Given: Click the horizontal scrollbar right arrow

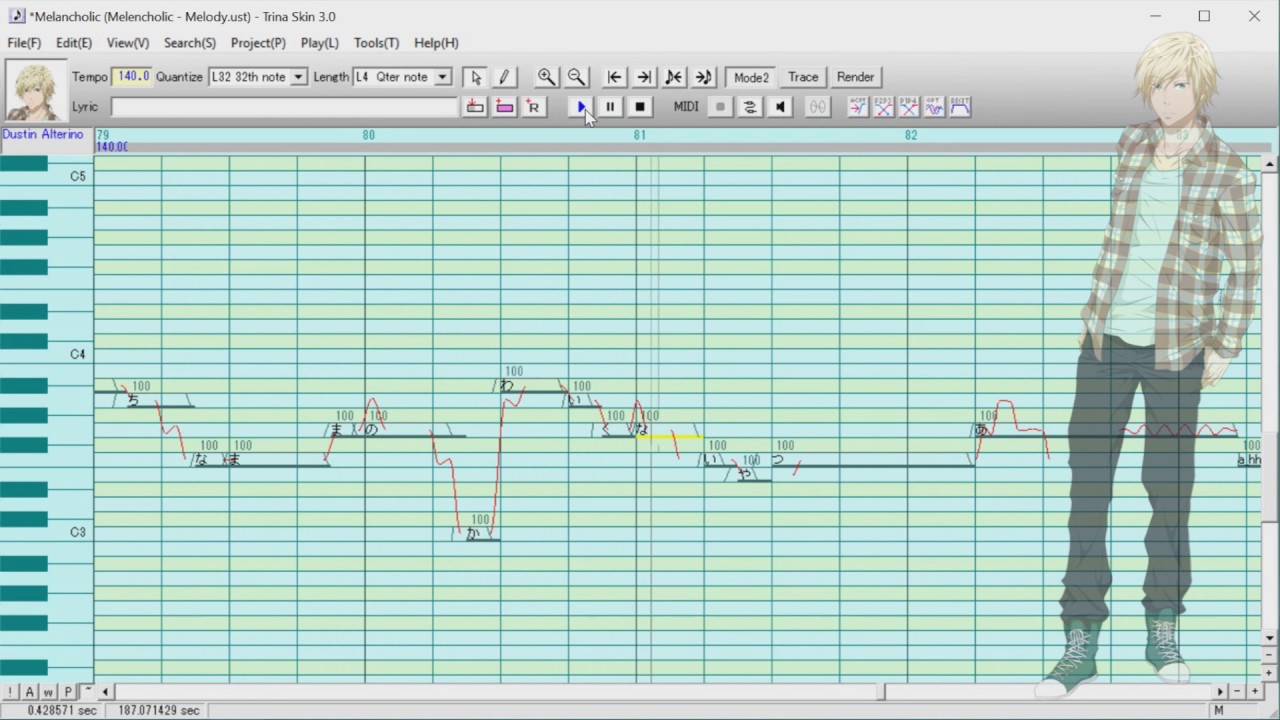Looking at the screenshot, I should (x=1219, y=691).
